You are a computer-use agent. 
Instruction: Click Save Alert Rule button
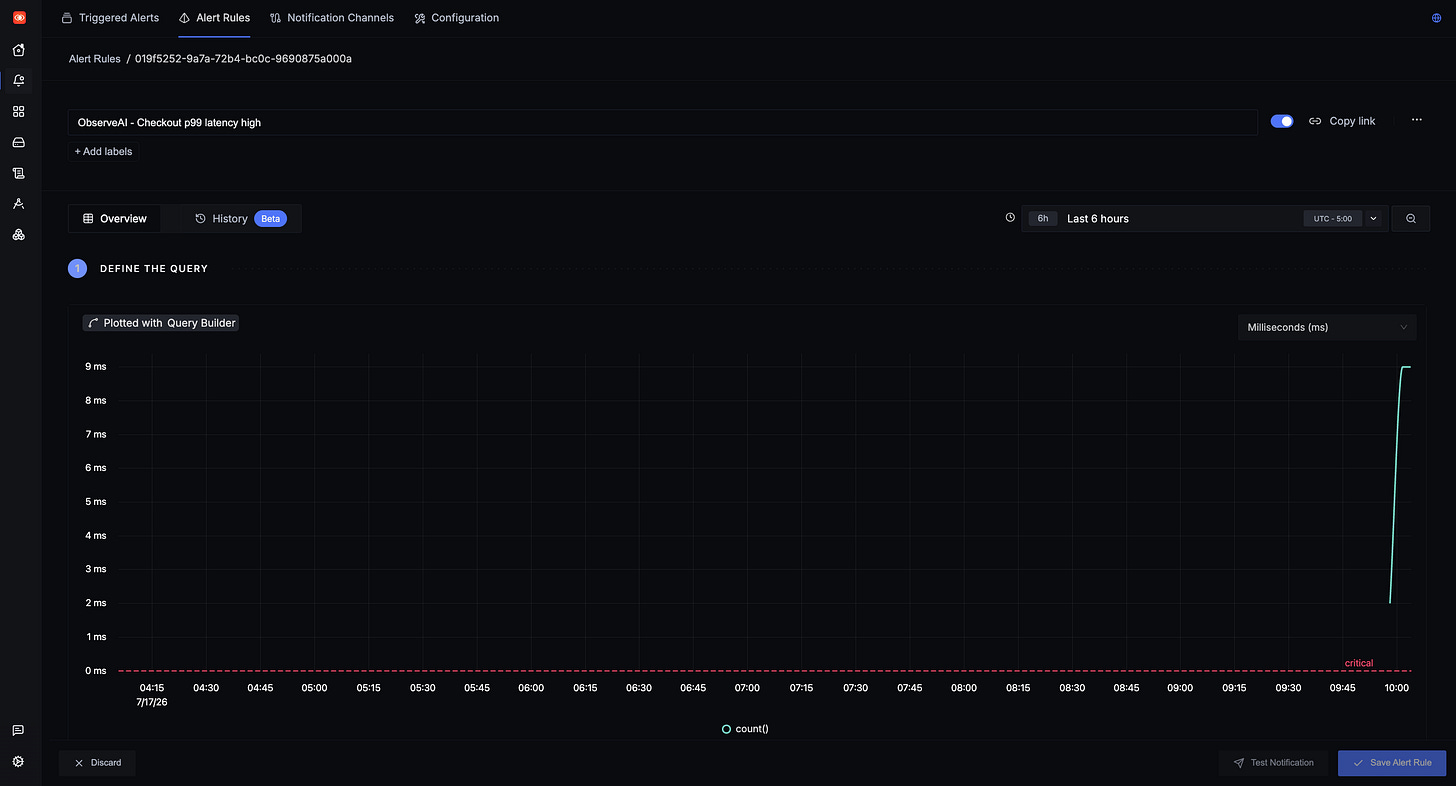1392,763
